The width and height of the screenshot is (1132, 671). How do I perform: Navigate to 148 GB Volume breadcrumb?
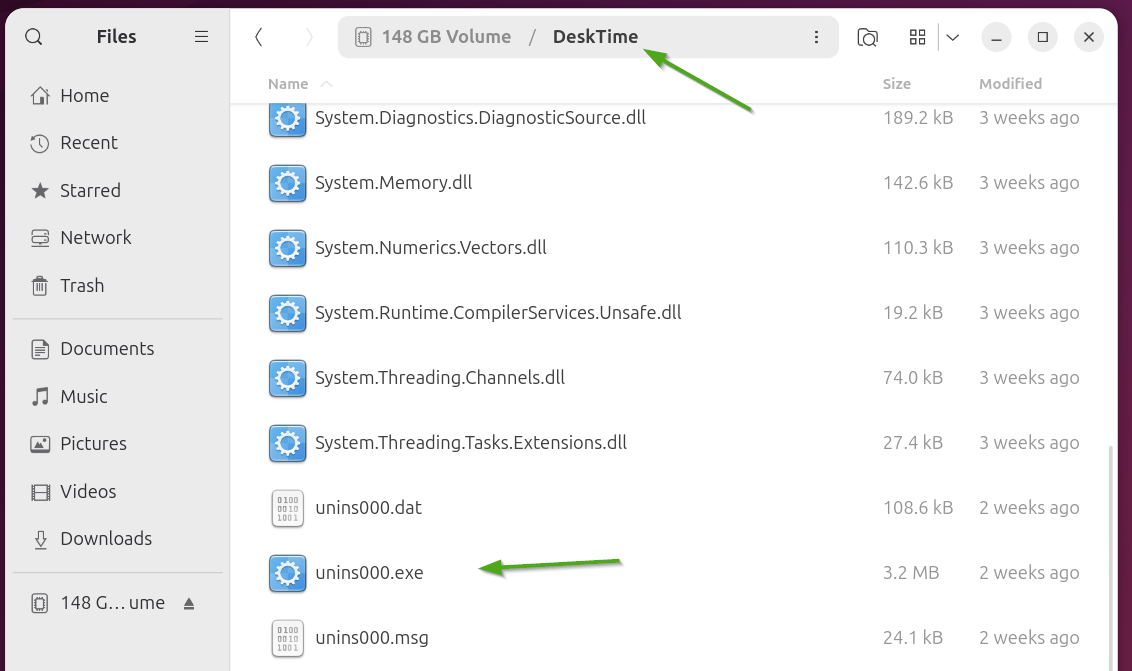coord(445,37)
